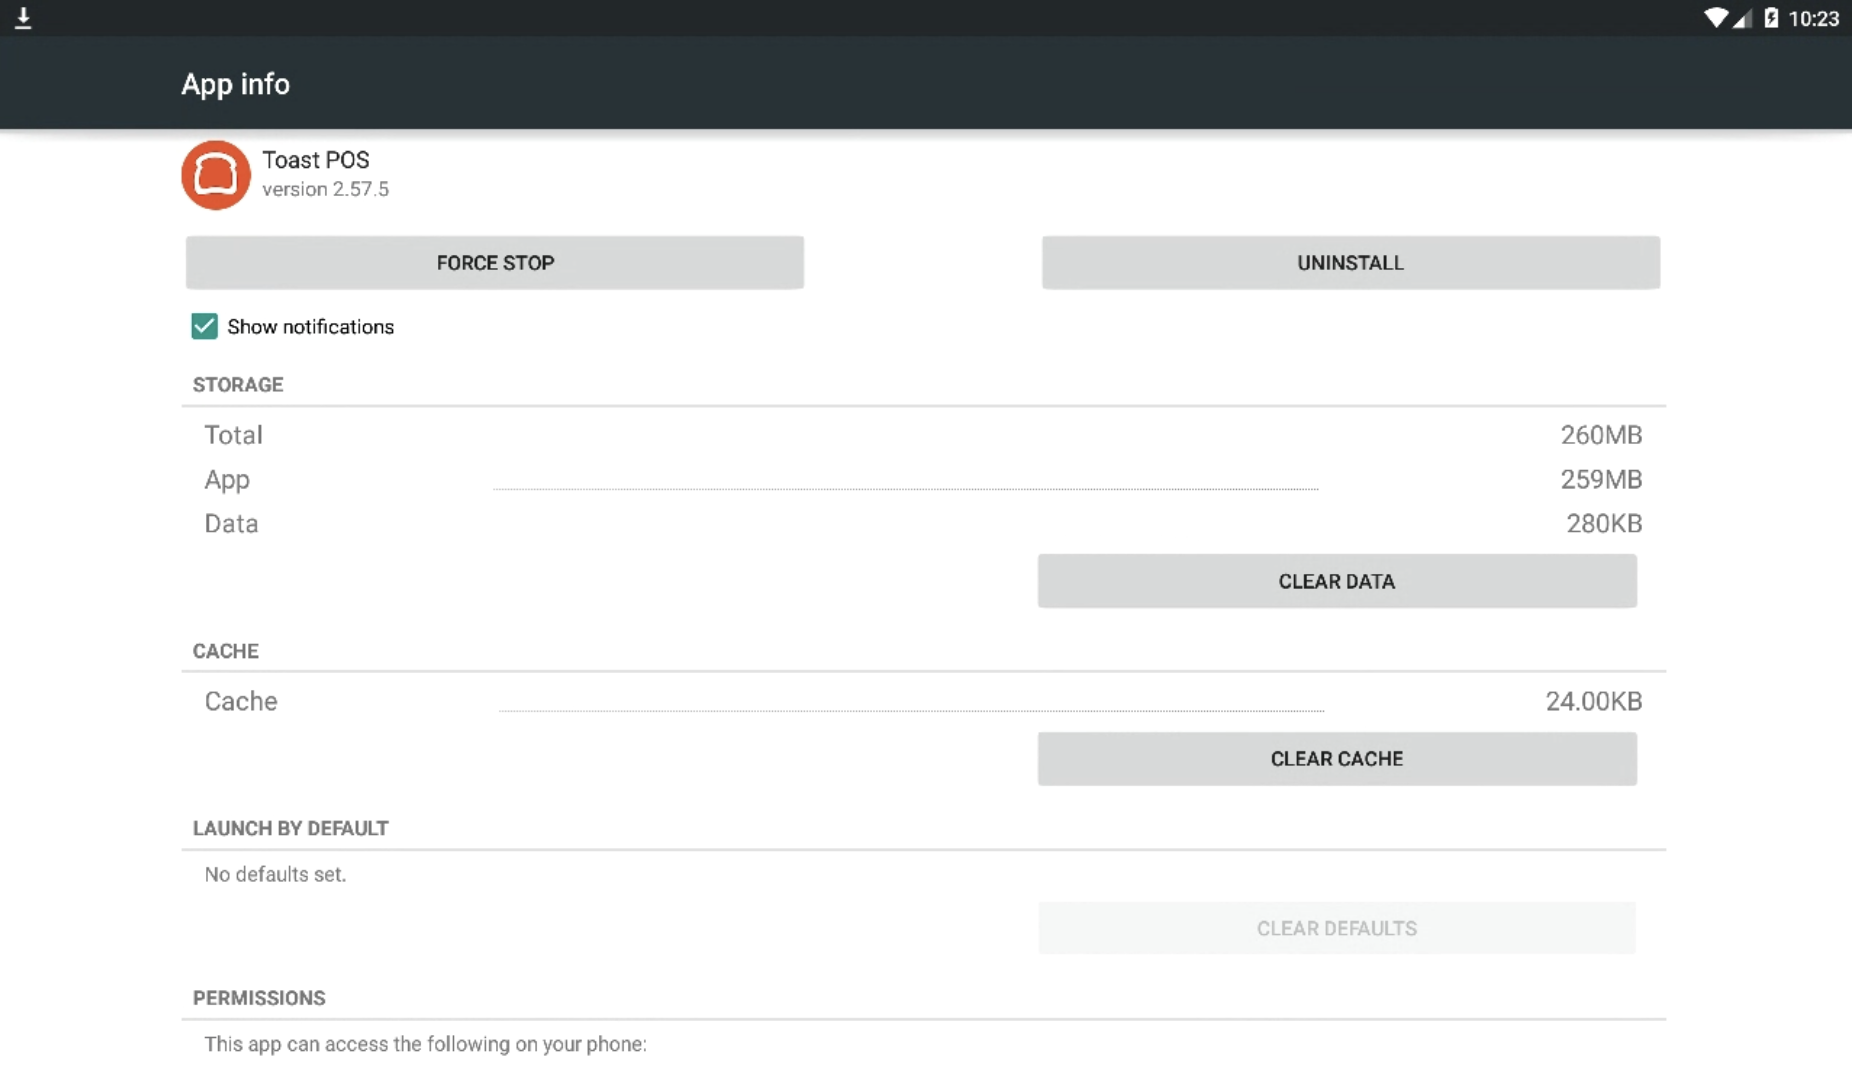This screenshot has height=1090, width=1852.
Task: Click the Toast POS app icon
Action: coord(214,174)
